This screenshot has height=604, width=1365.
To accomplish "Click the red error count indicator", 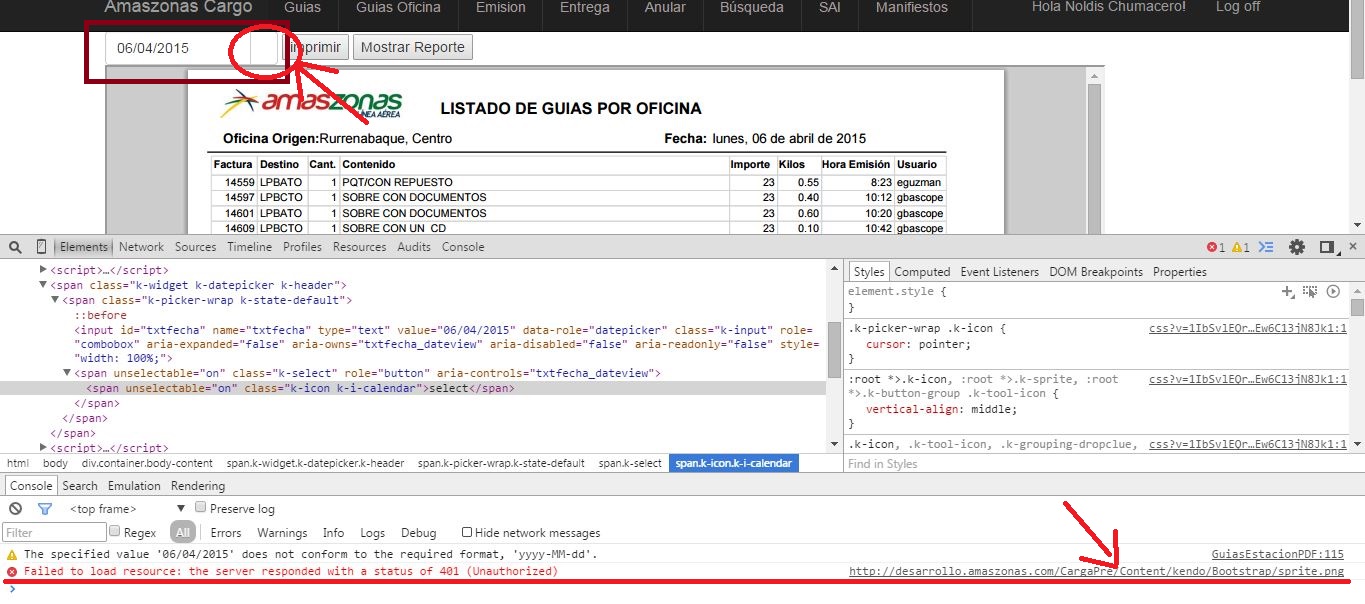I will pos(1215,247).
